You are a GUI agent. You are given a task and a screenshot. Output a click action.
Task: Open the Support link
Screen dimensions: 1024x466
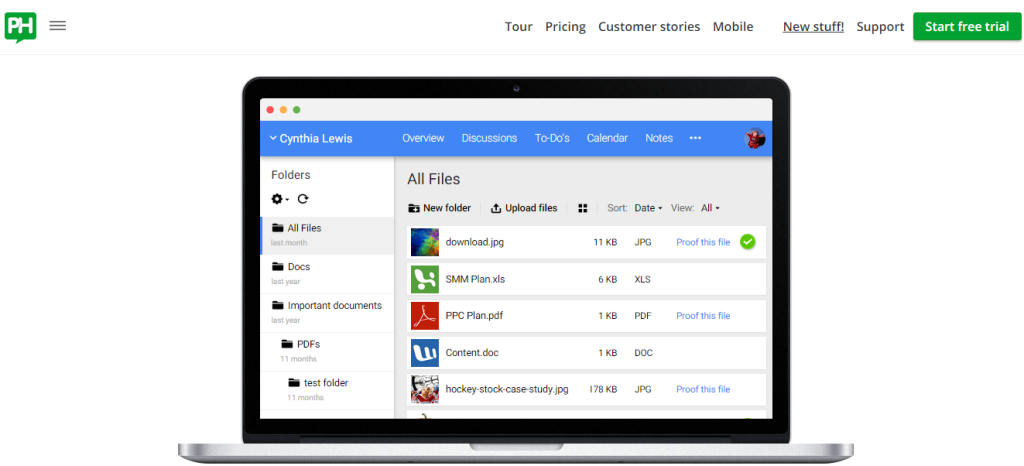point(880,27)
